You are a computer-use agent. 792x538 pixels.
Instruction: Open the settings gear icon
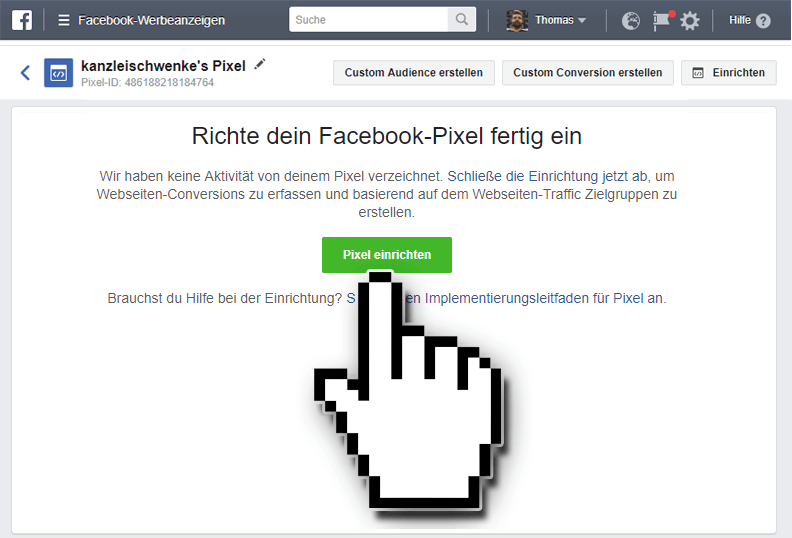(x=690, y=21)
